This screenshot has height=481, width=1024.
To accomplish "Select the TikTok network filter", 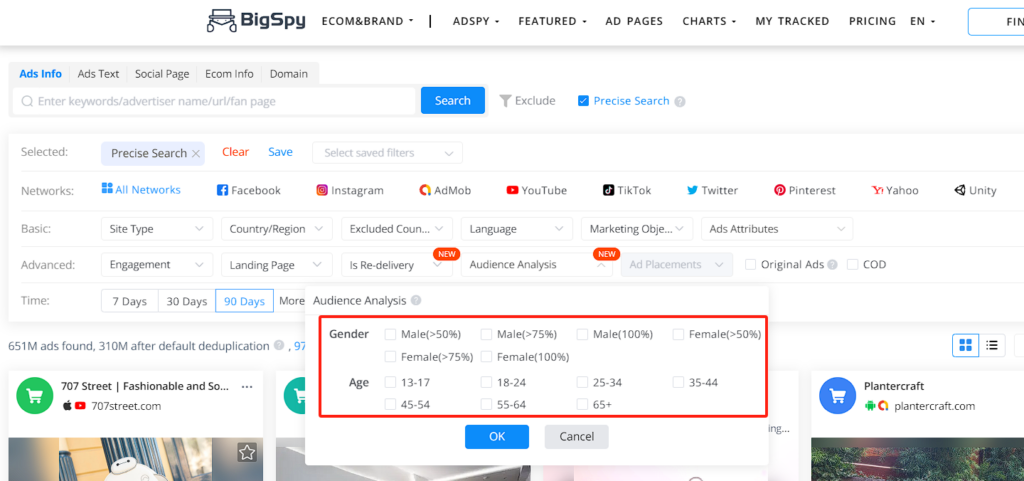I will tap(627, 191).
